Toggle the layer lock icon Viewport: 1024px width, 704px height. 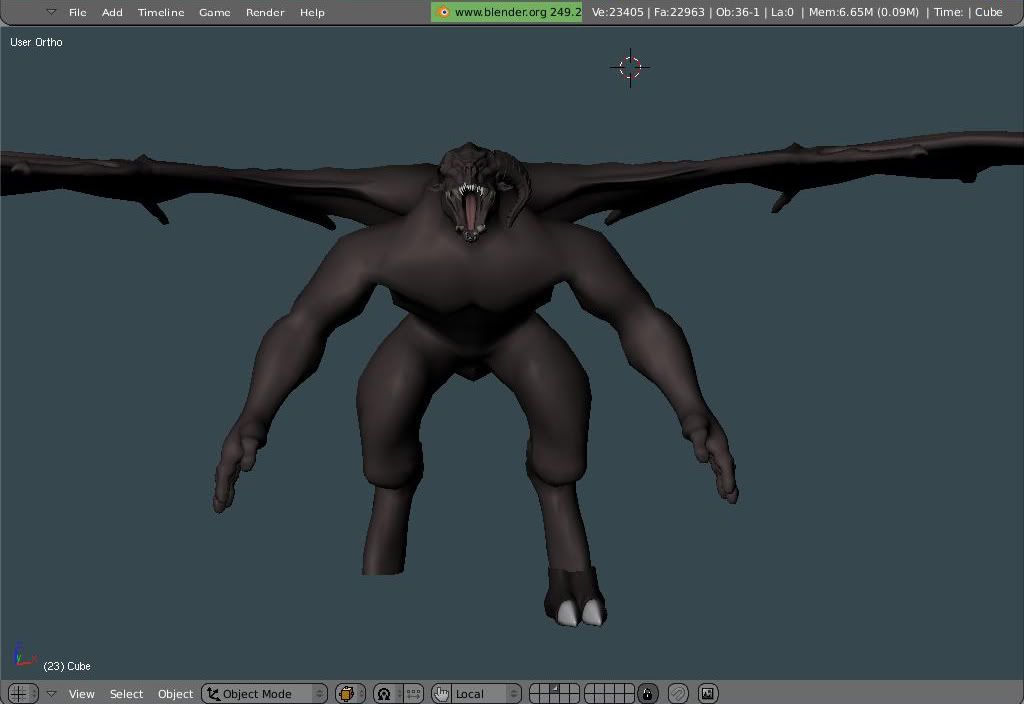coord(648,693)
